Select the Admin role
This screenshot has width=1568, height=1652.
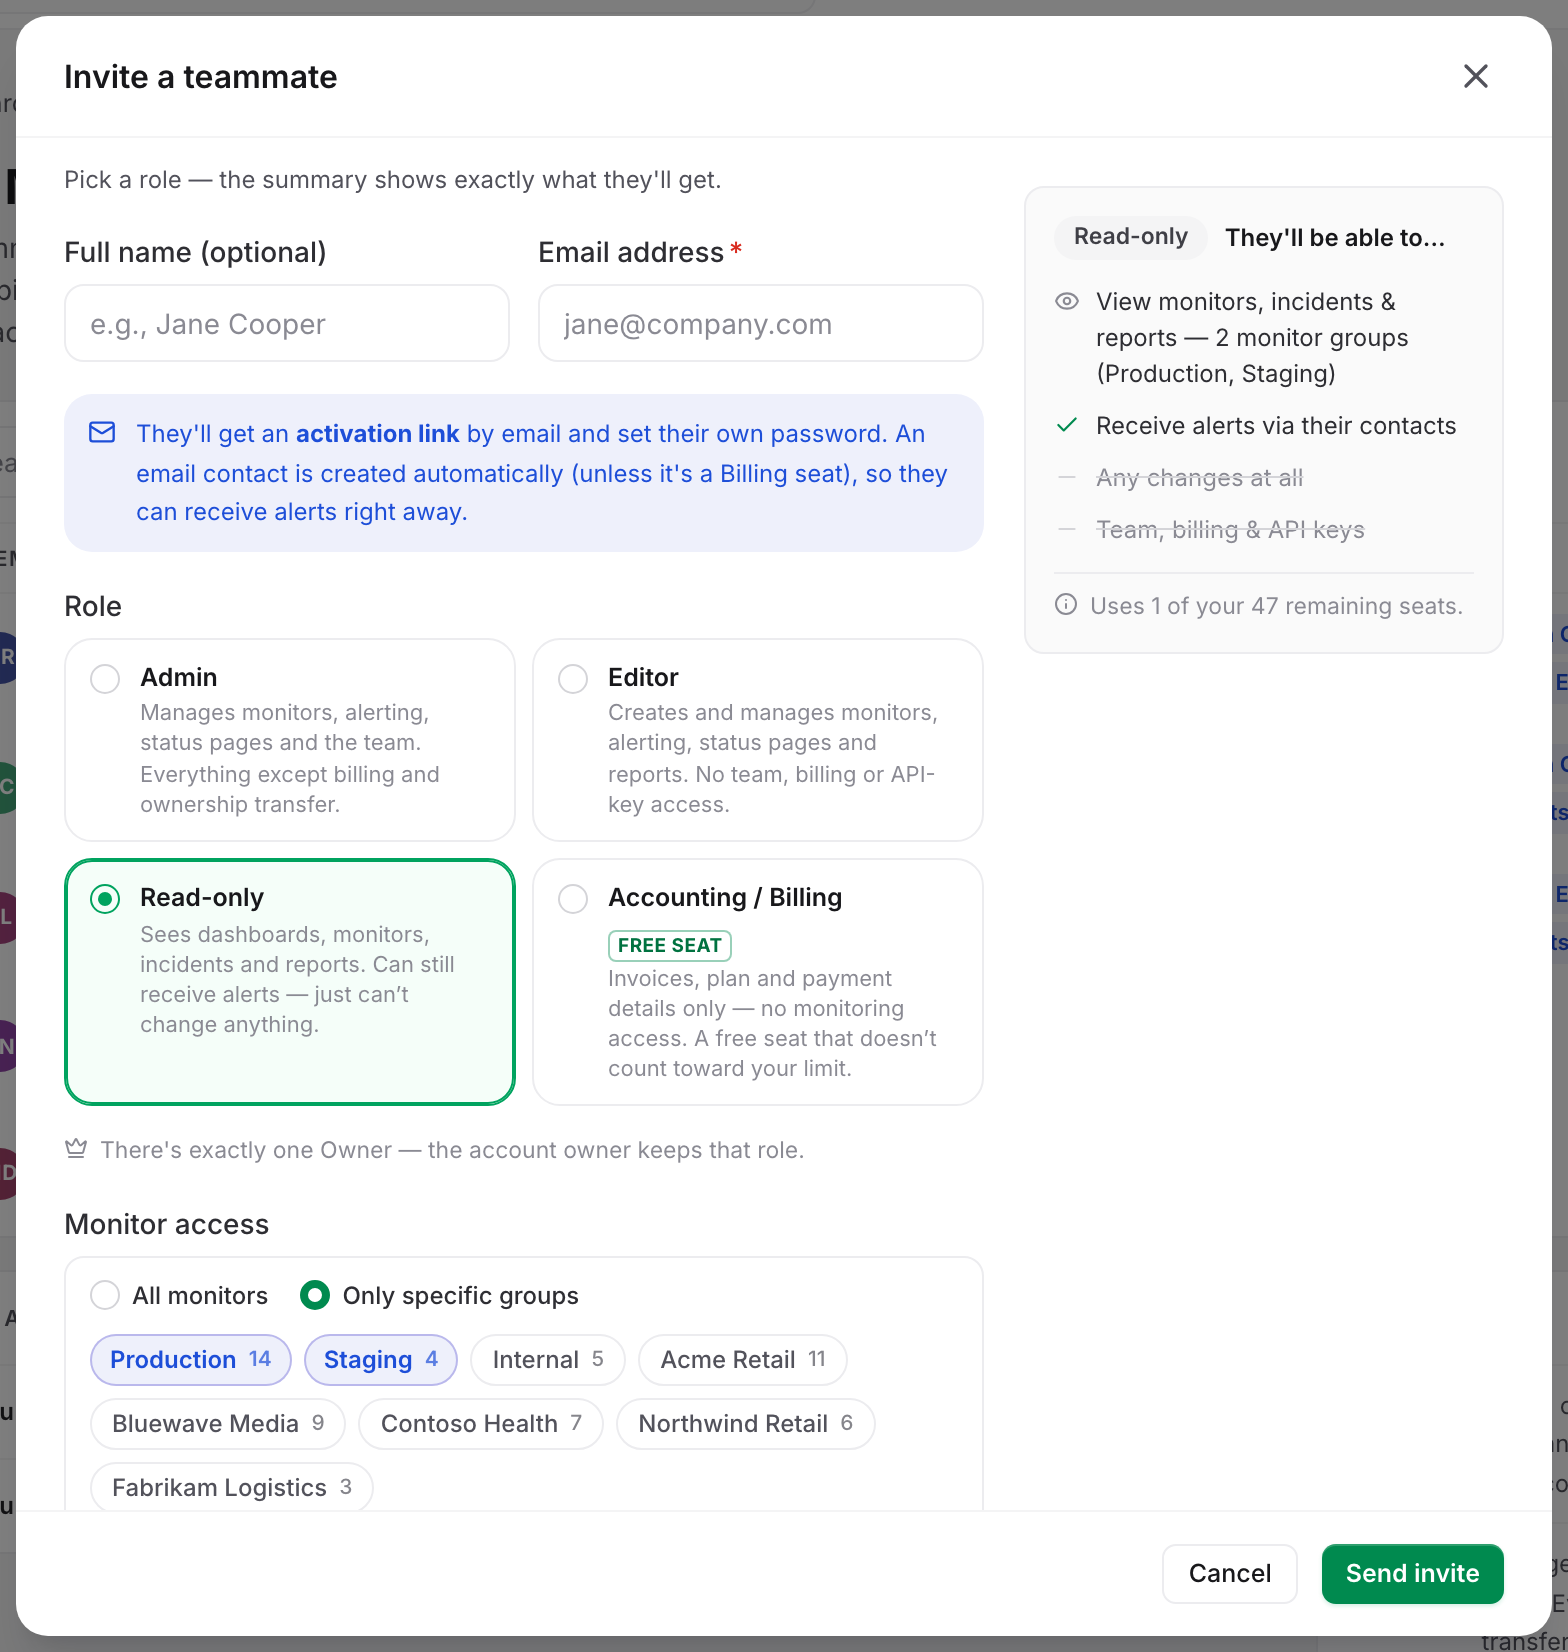tap(290, 740)
